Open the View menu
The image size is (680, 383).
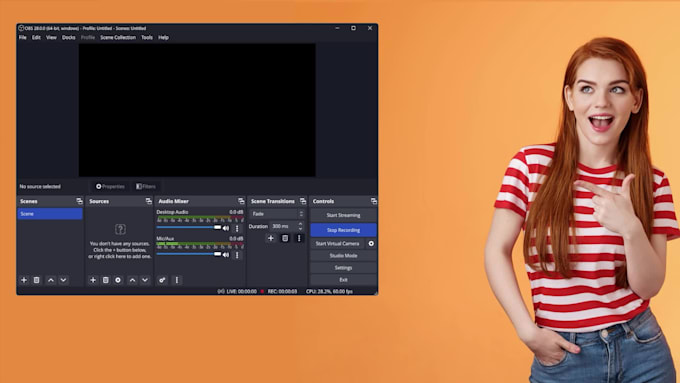click(x=51, y=38)
